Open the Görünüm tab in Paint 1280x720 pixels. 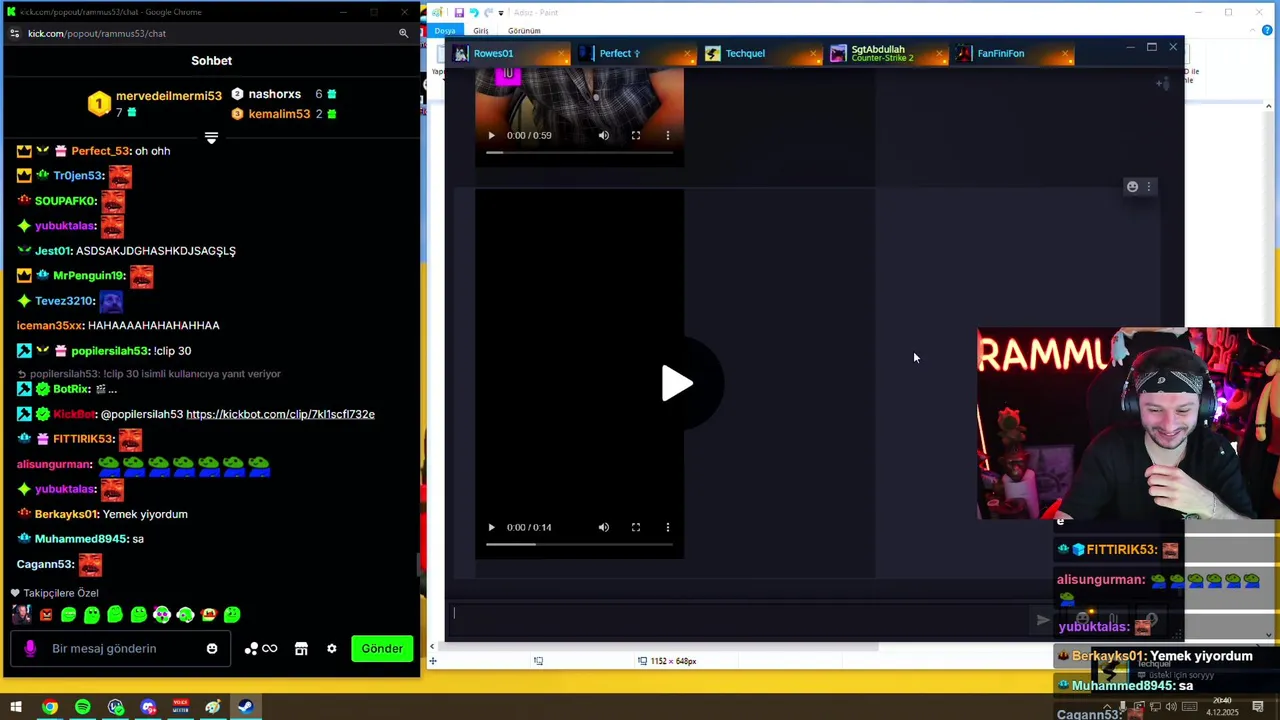click(524, 31)
